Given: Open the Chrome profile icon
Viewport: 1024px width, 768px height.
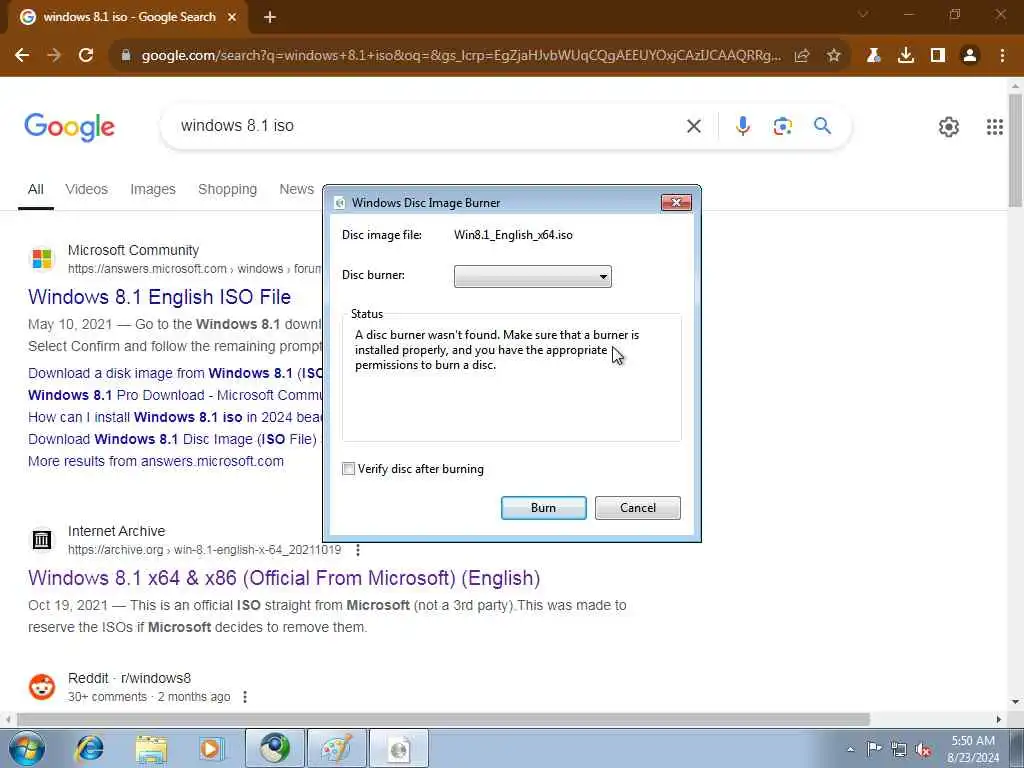Looking at the screenshot, I should click(x=970, y=56).
